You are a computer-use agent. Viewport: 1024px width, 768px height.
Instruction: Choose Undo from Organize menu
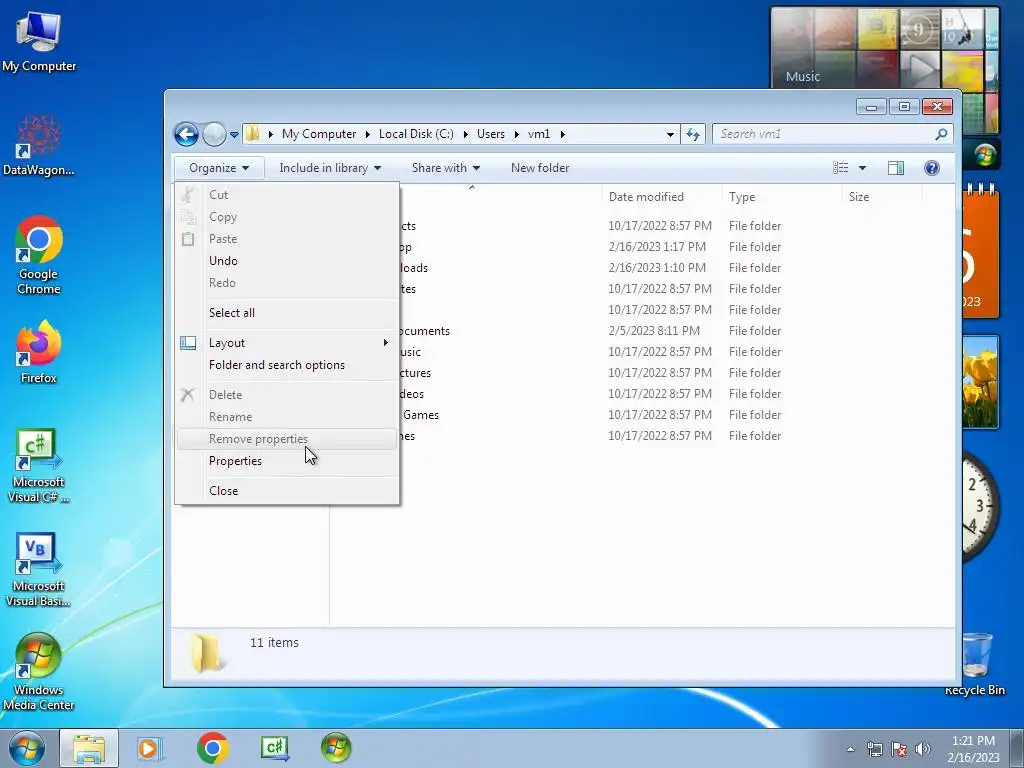pos(287,261)
